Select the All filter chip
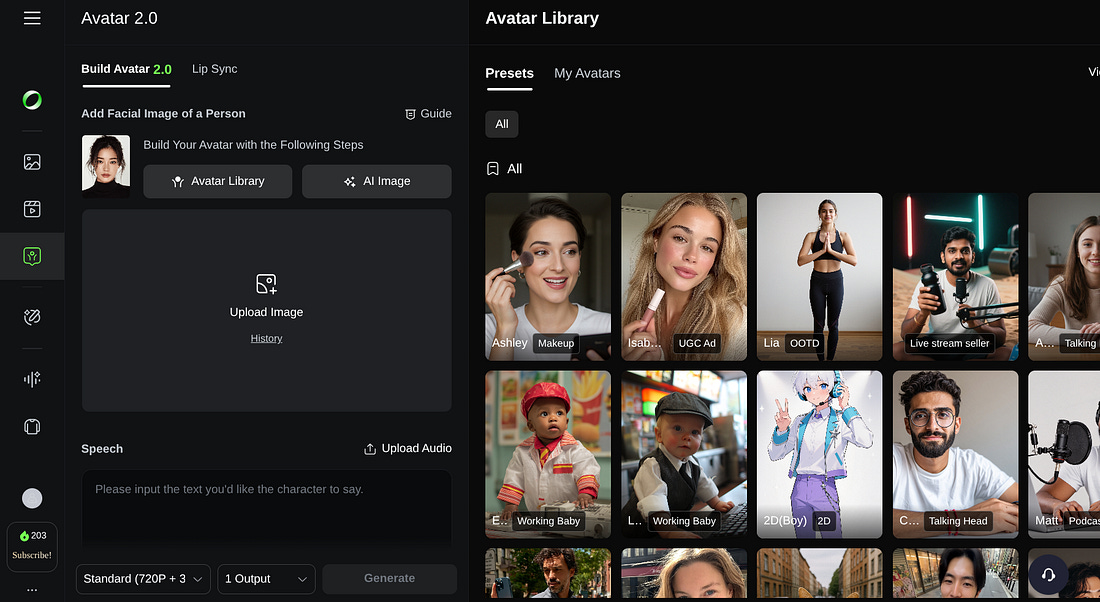Viewport: 1100px width, 602px height. [502, 124]
